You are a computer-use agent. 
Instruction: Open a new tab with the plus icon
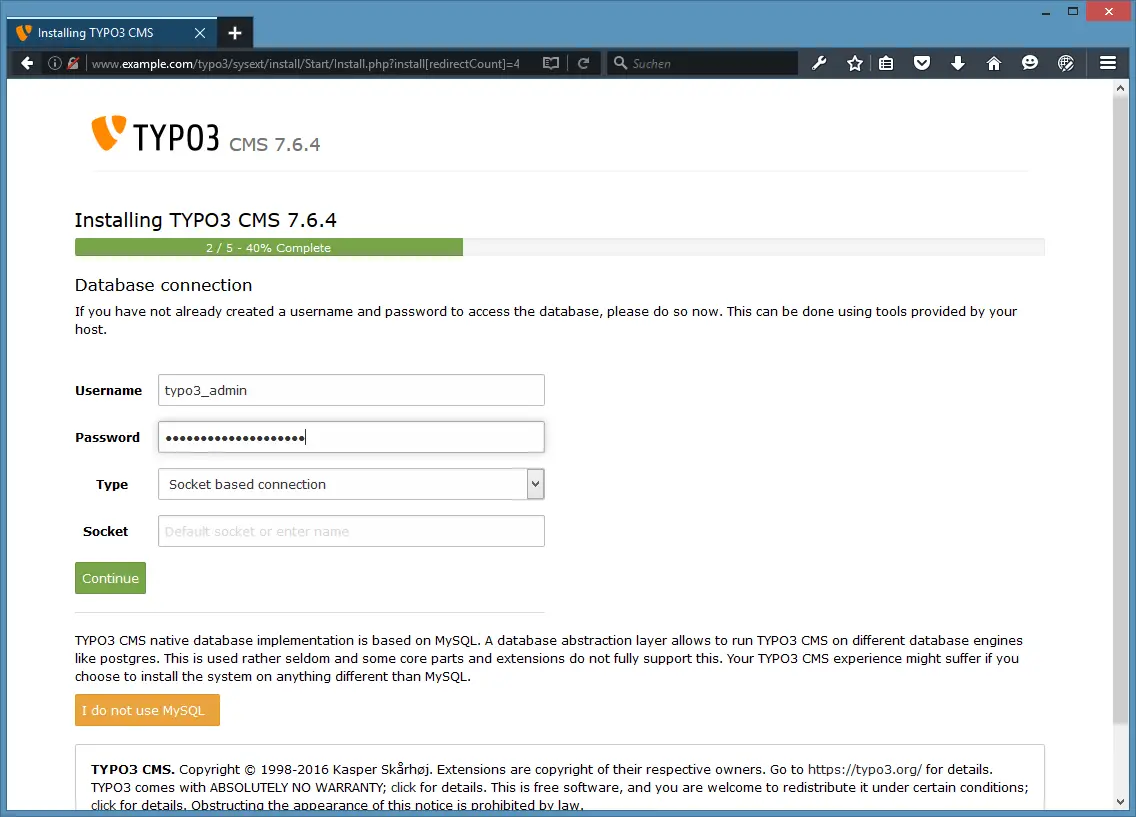coord(235,33)
